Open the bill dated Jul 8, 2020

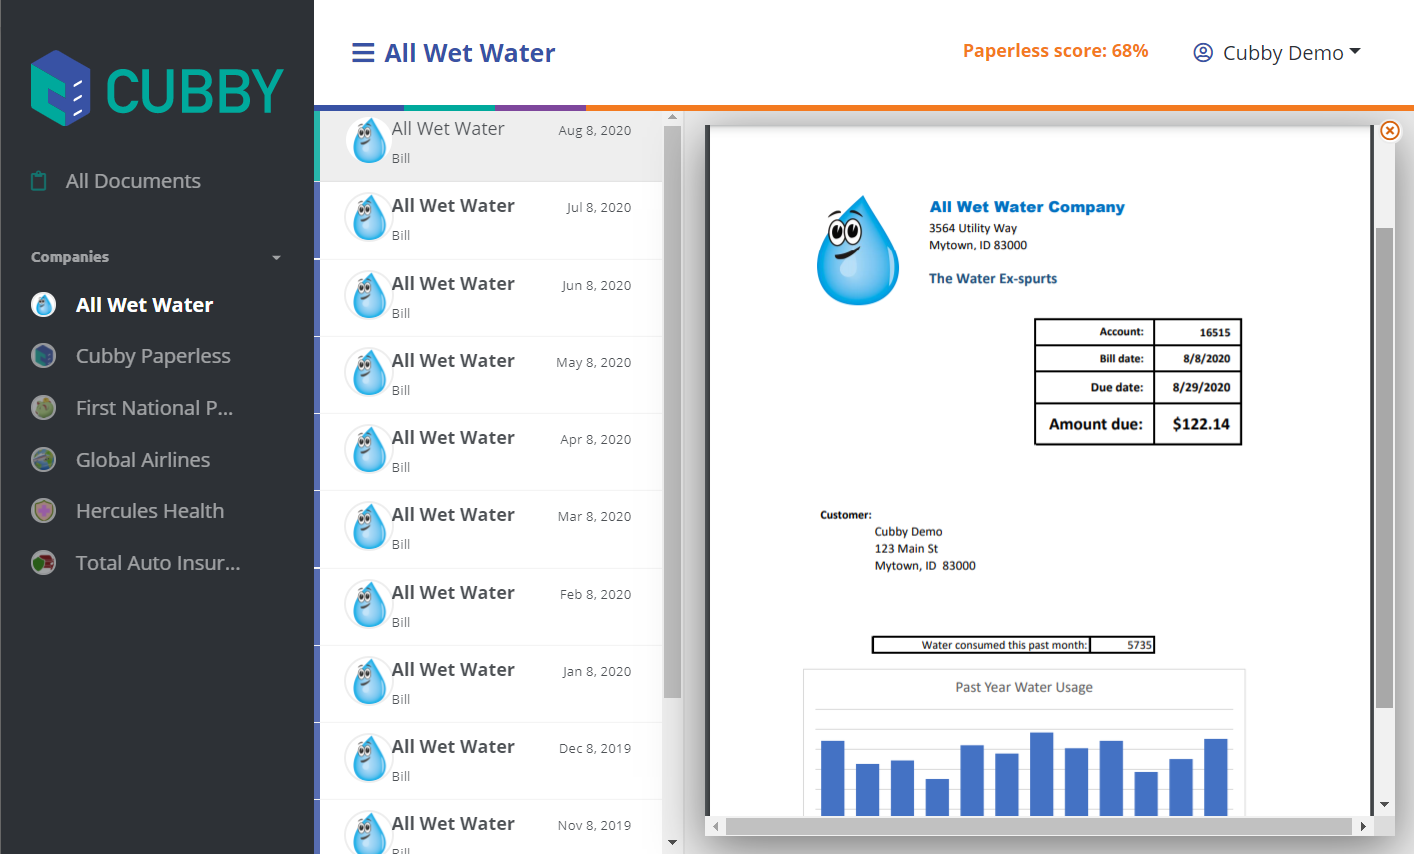(490, 221)
